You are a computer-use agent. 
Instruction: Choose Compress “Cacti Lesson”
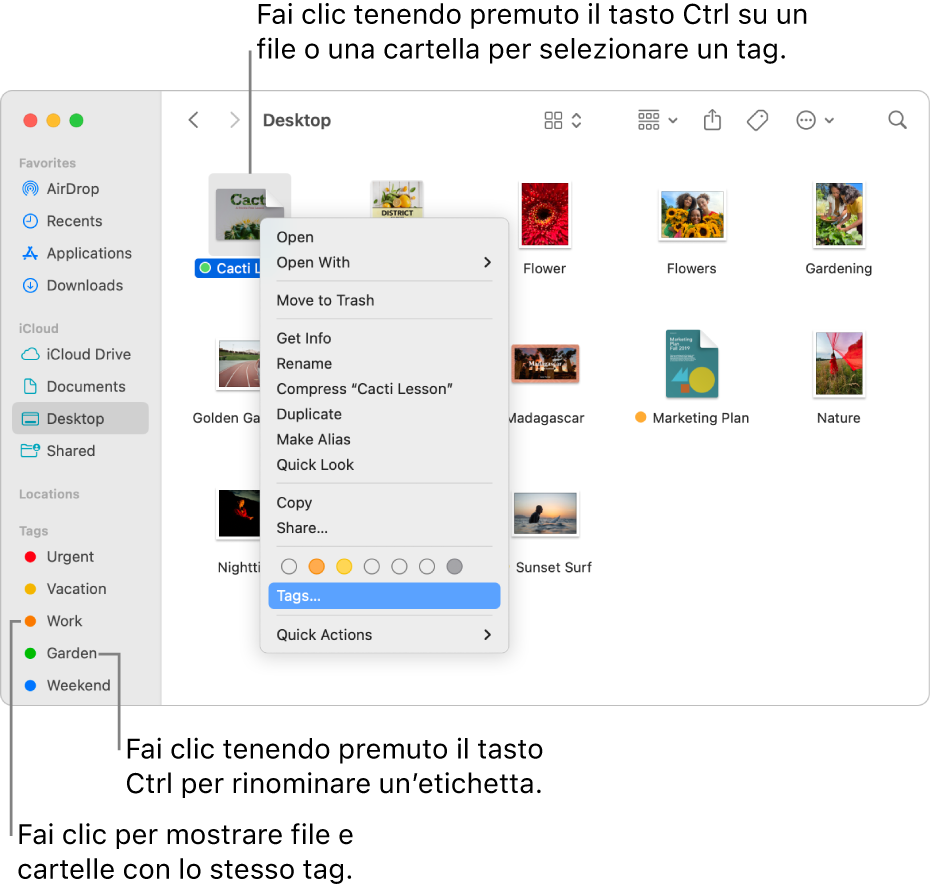coord(384,389)
